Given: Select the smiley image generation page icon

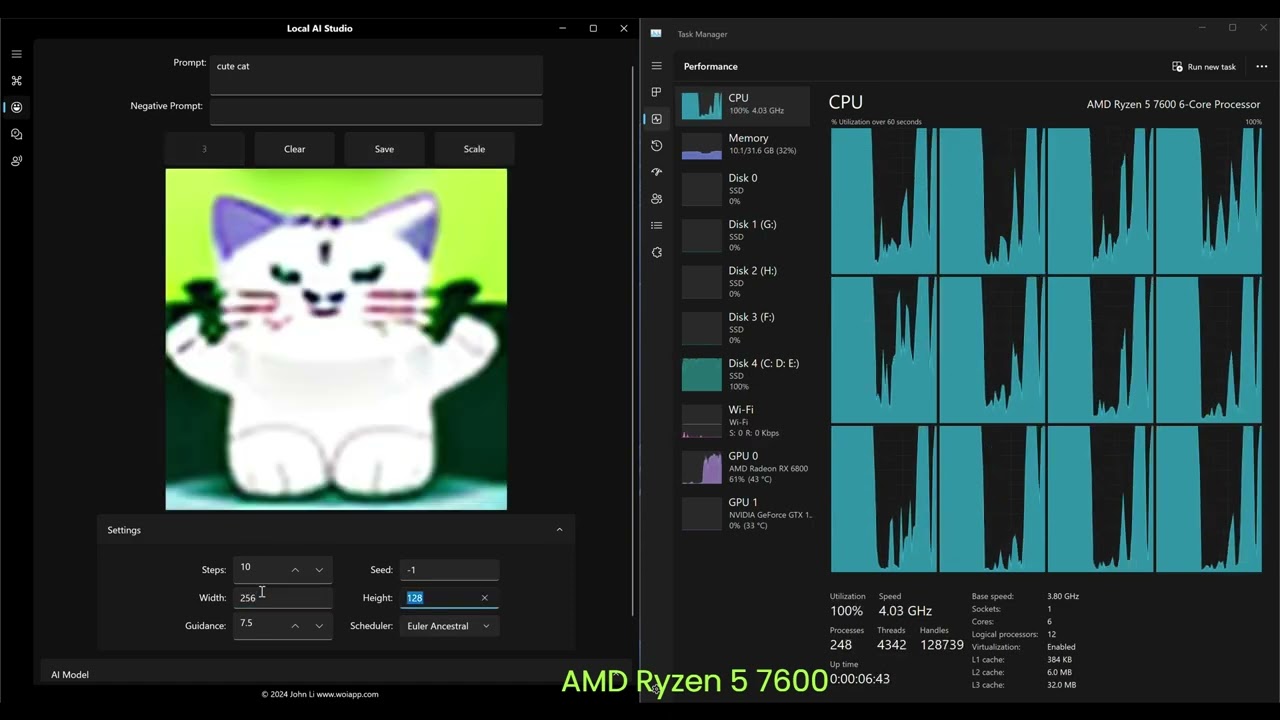Looking at the screenshot, I should (x=16, y=107).
